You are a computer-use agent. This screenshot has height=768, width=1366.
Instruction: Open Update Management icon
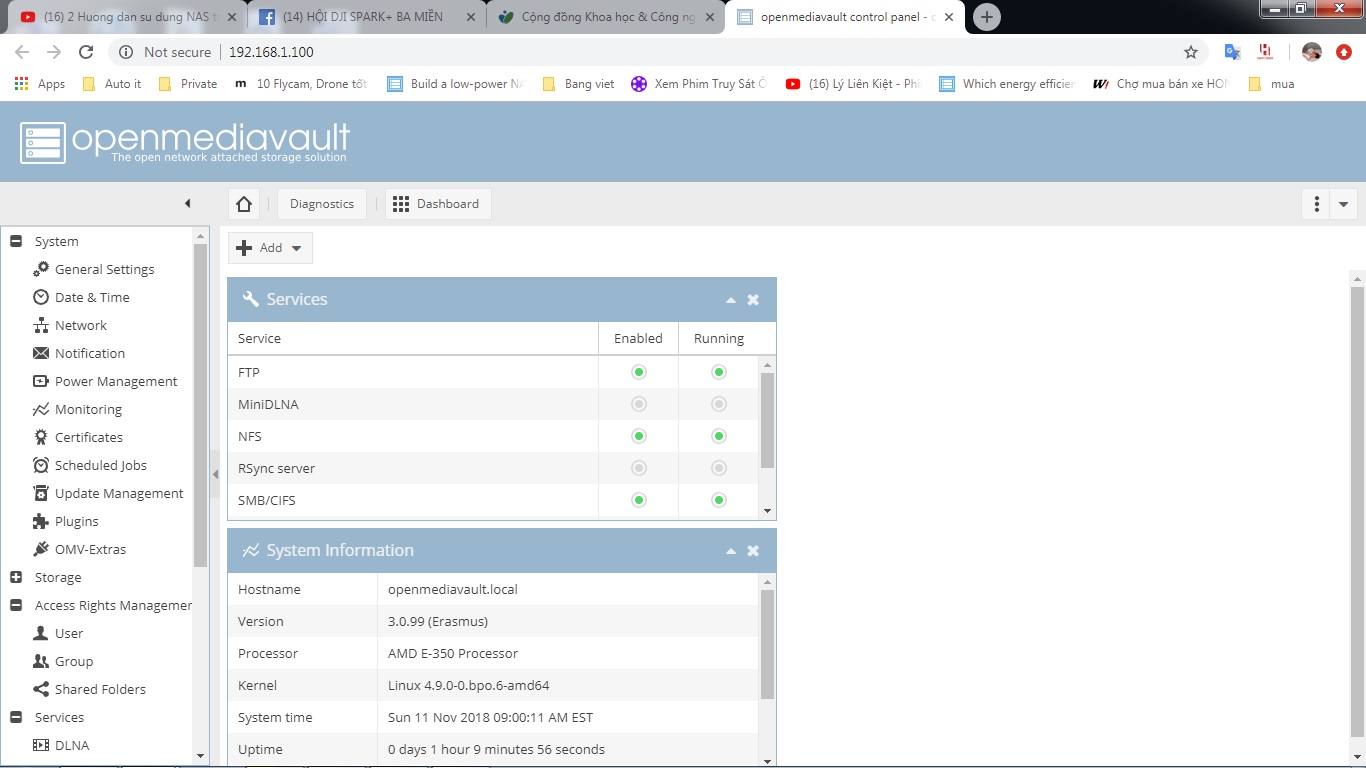(x=41, y=493)
